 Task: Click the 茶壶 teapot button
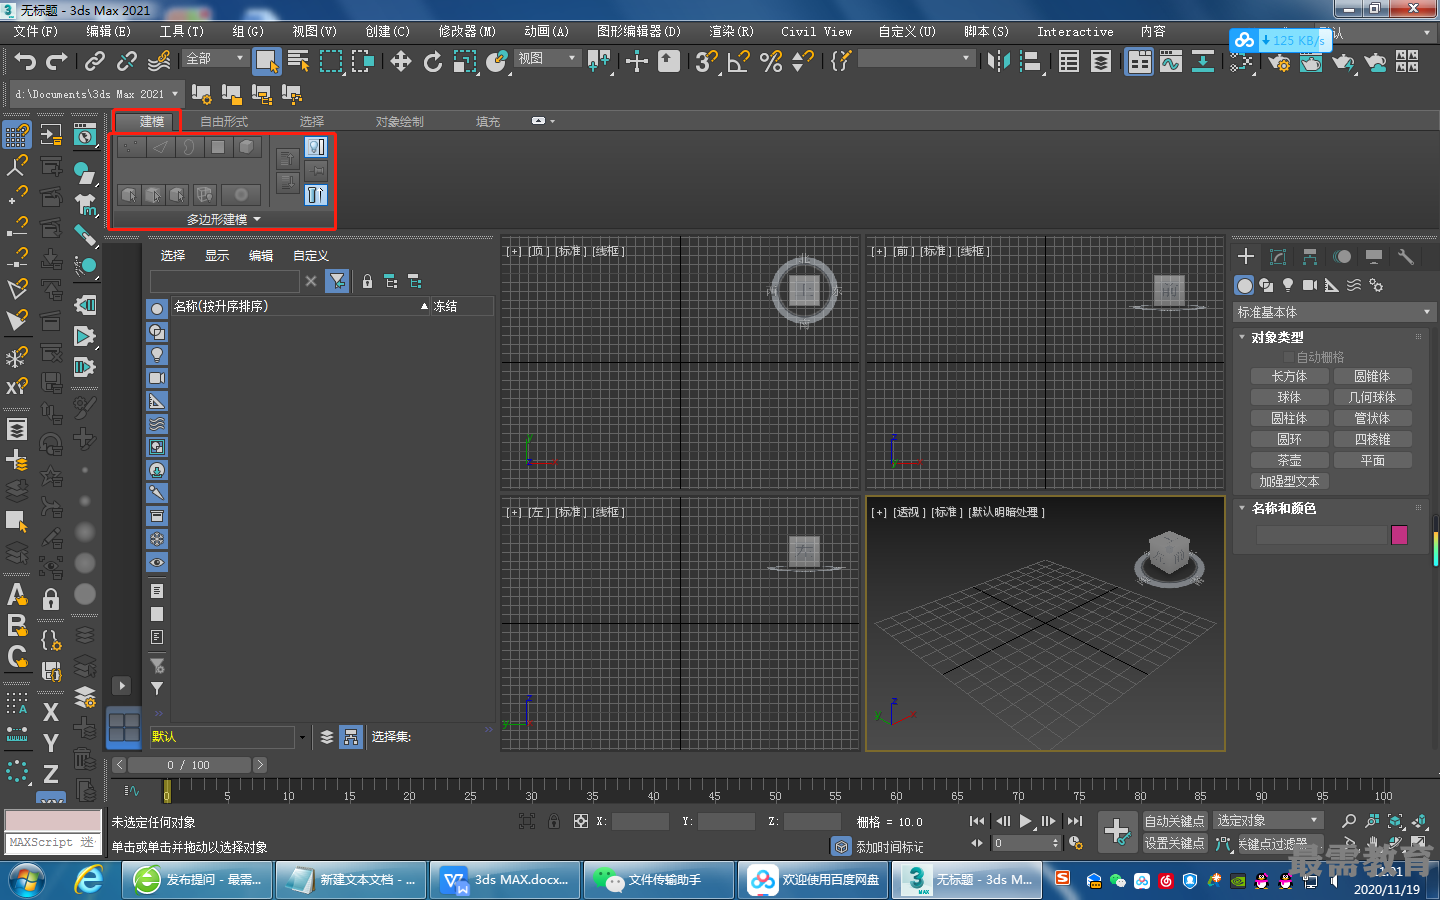pyautogui.click(x=1289, y=460)
